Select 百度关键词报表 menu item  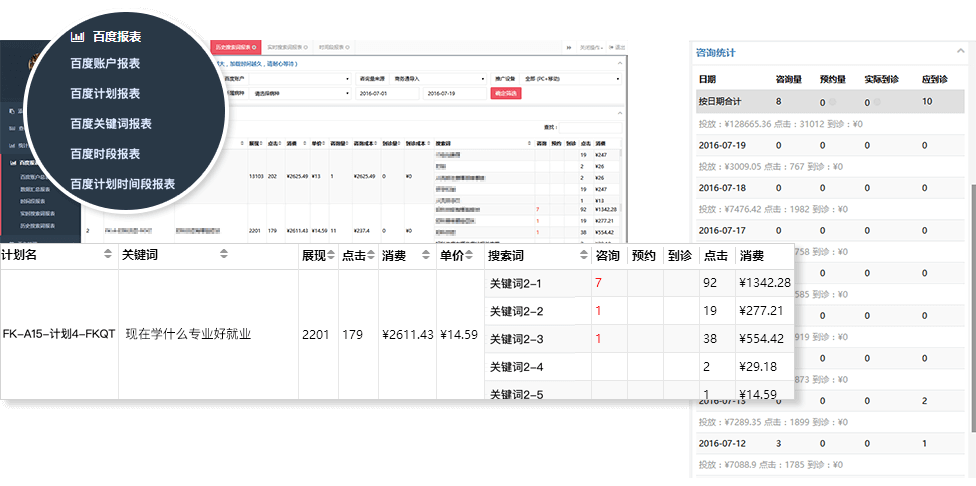click(x=111, y=124)
